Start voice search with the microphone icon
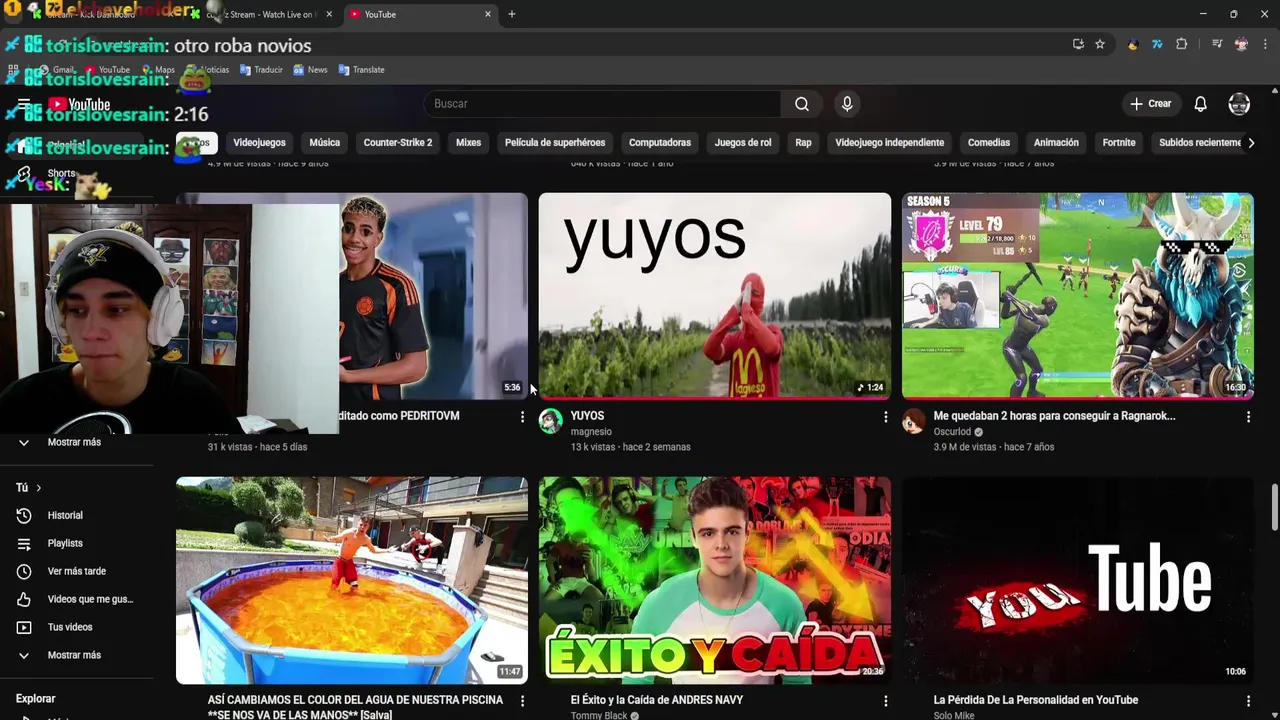The height and width of the screenshot is (720, 1280). pyautogui.click(x=847, y=104)
